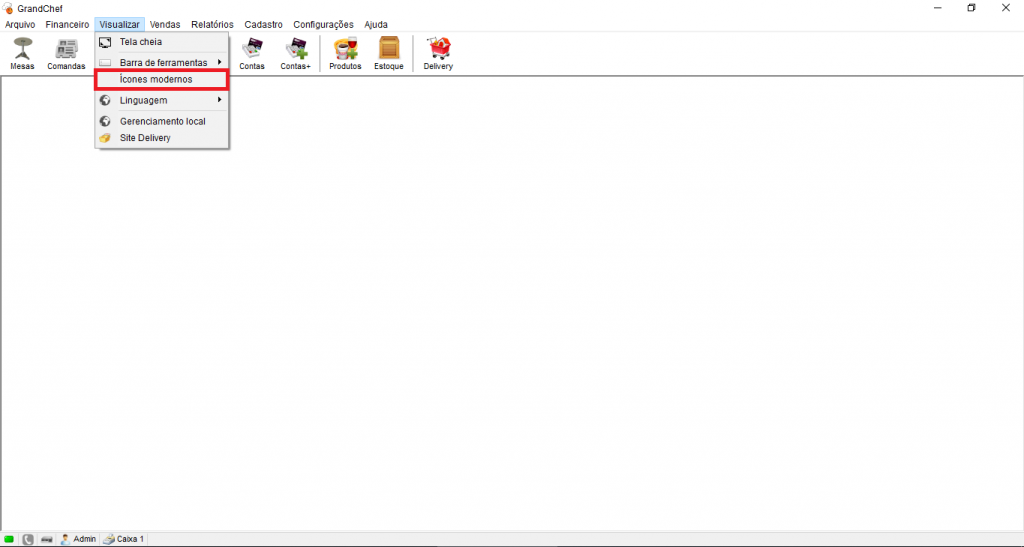Image resolution: width=1024 pixels, height=547 pixels.
Task: Click the Admin user in status bar
Action: (78, 539)
